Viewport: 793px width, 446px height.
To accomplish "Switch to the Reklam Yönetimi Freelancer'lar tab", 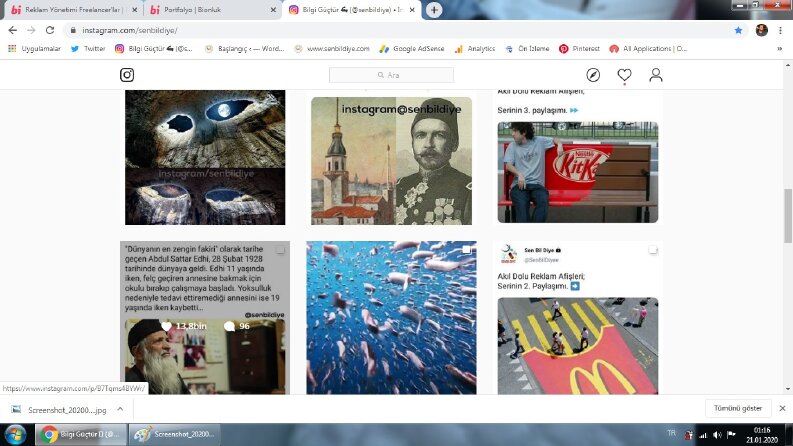I will (x=72, y=10).
